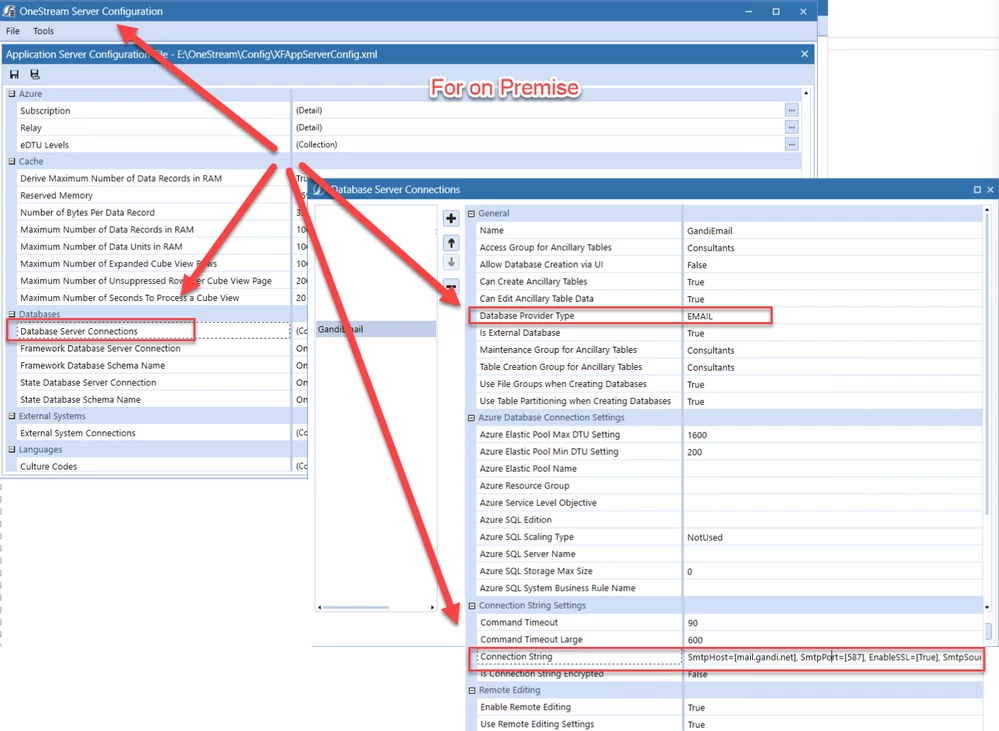Select GandiEmail in the connections list
This screenshot has width=999, height=731.
tap(376, 329)
